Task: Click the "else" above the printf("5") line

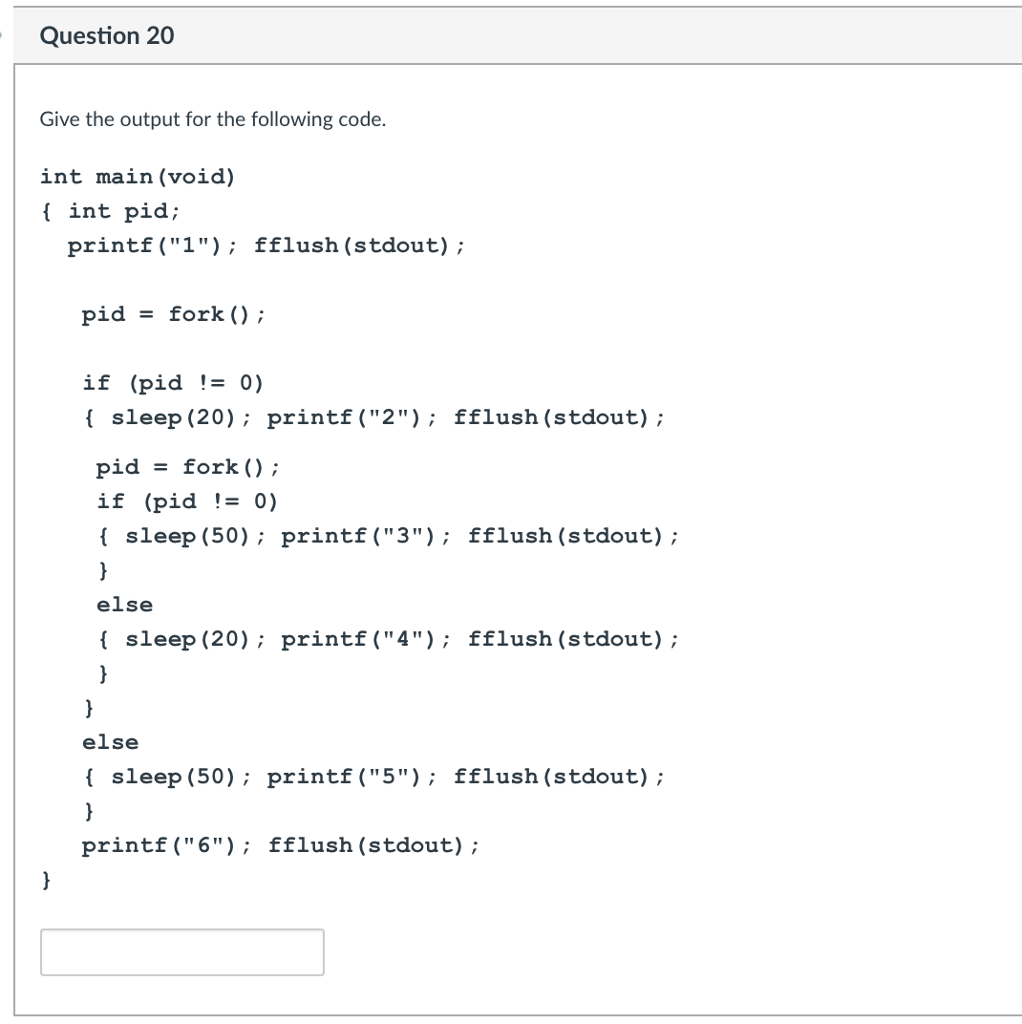Action: coord(111,742)
